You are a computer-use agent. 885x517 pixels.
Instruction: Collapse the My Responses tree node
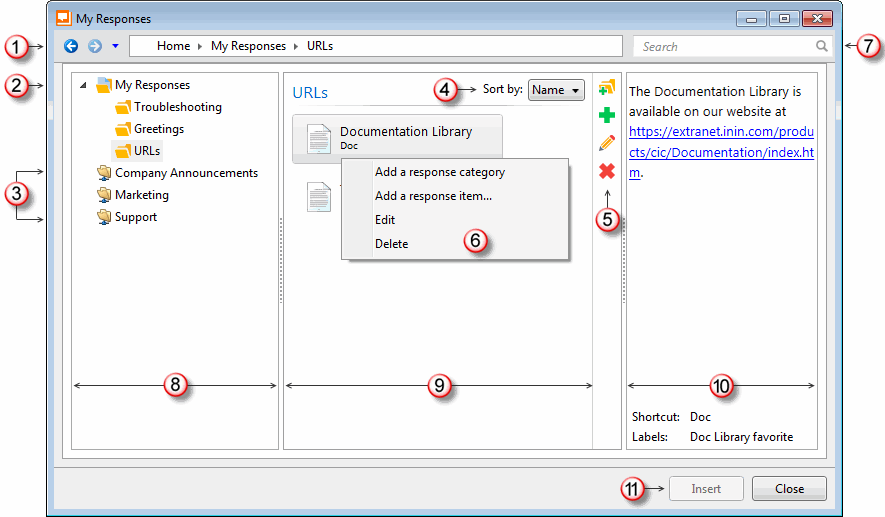pos(82,85)
